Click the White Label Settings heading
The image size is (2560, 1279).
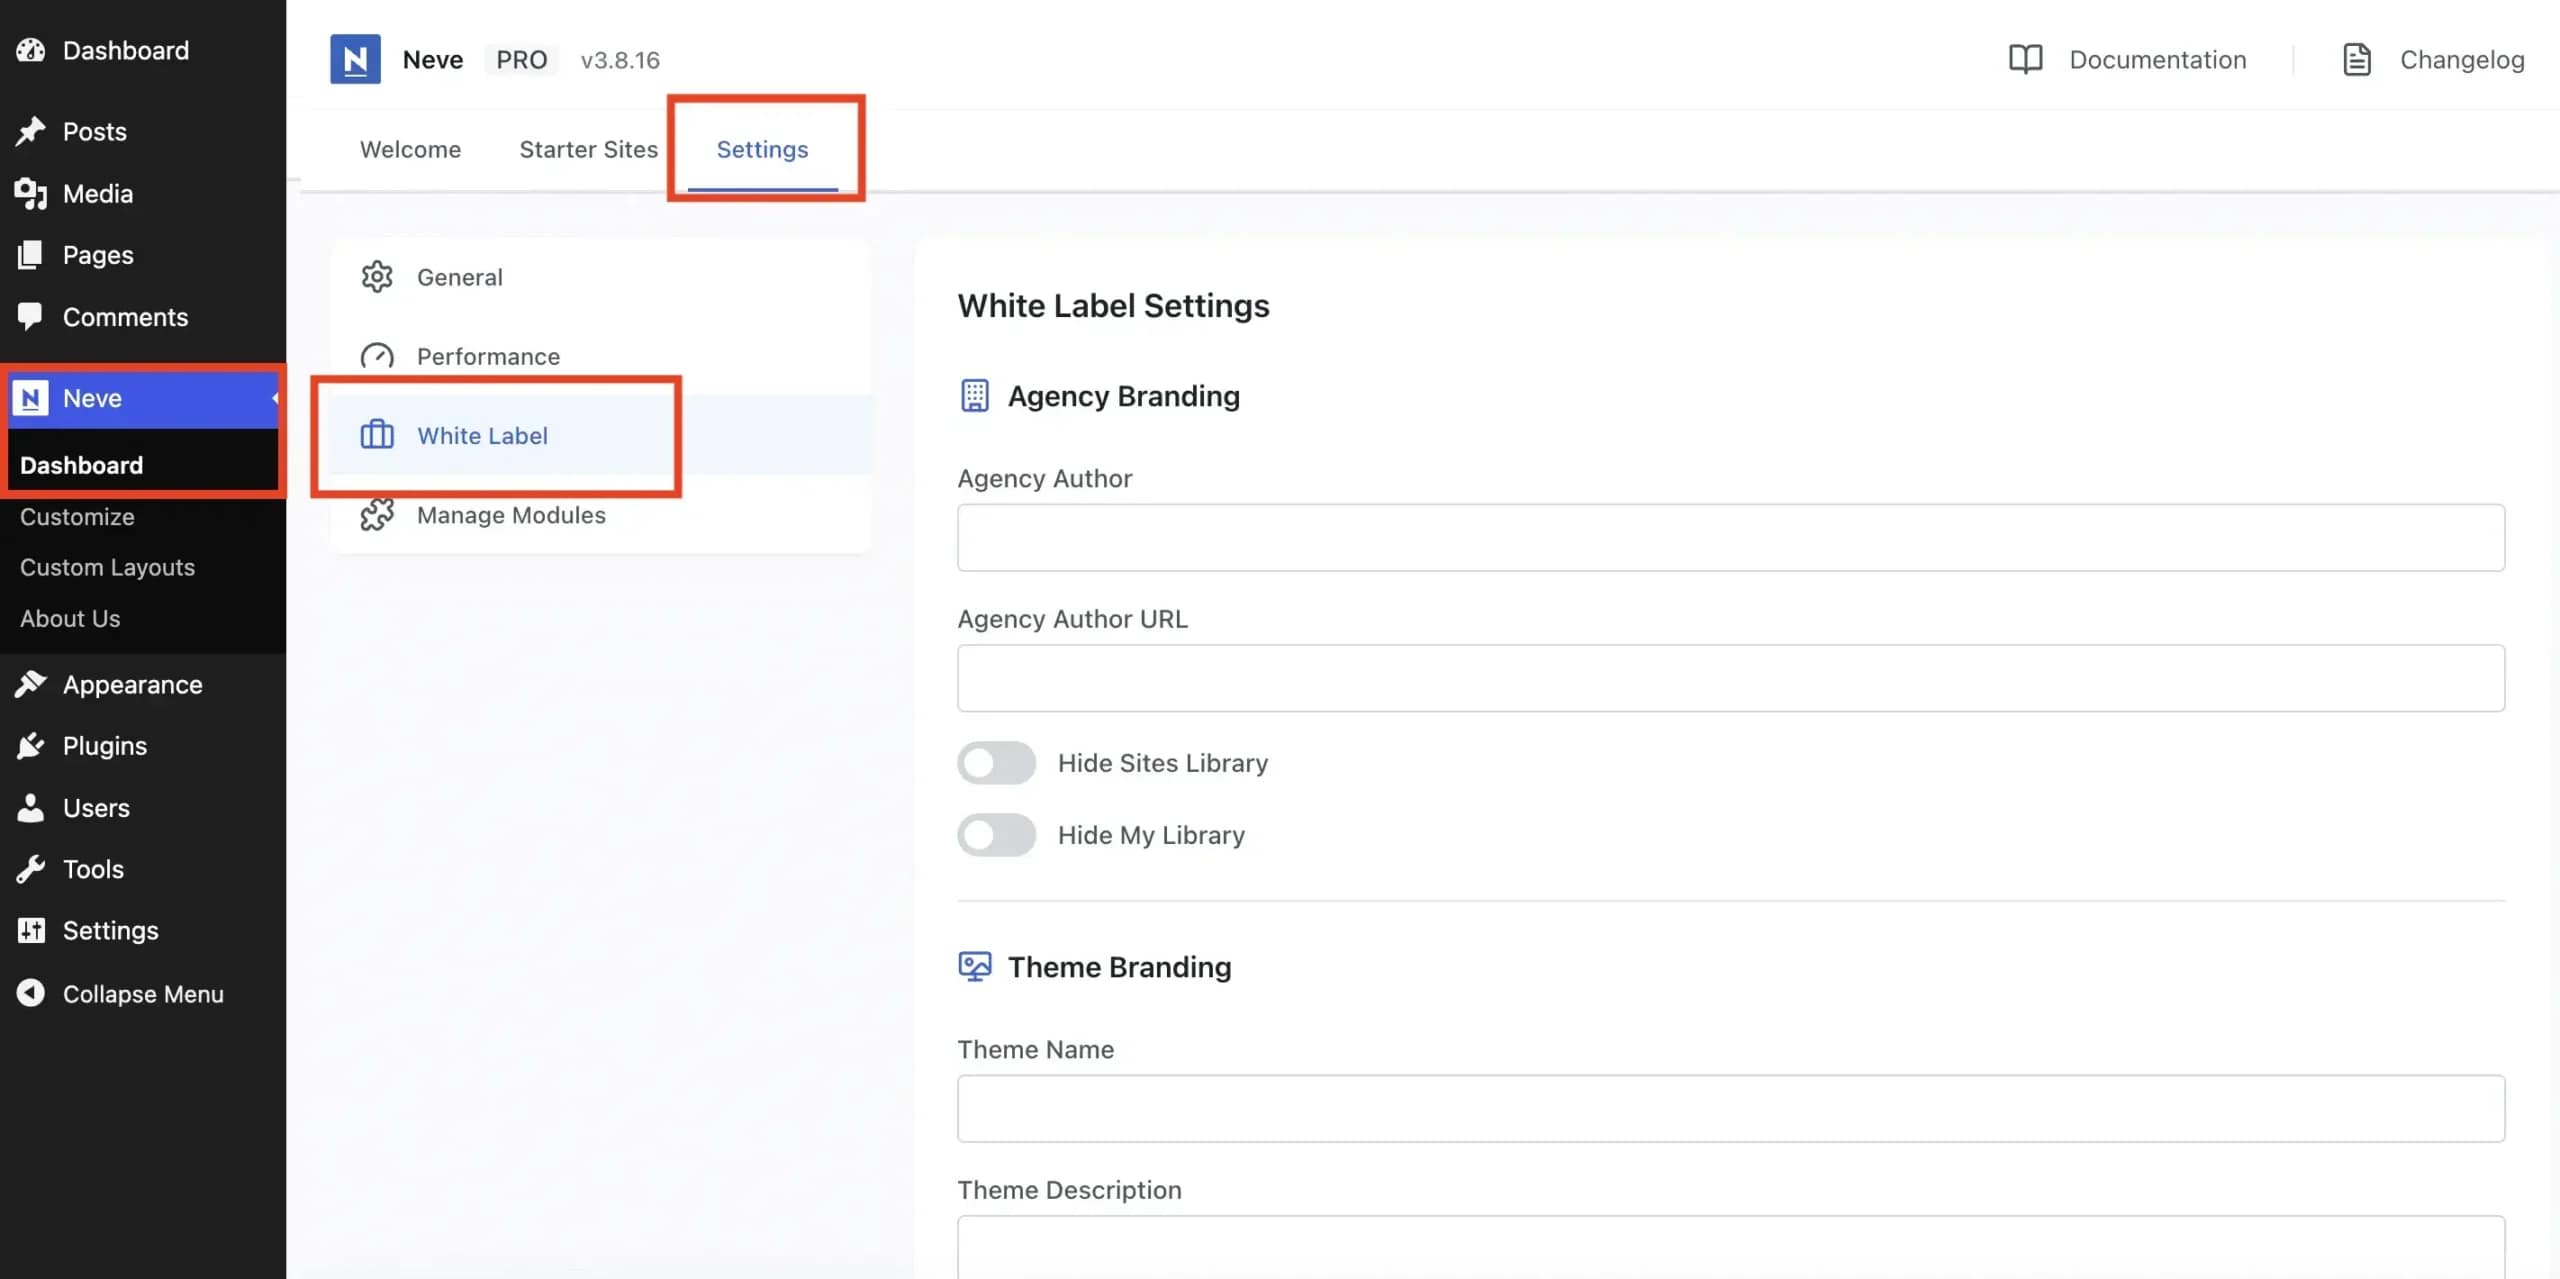tap(1113, 305)
